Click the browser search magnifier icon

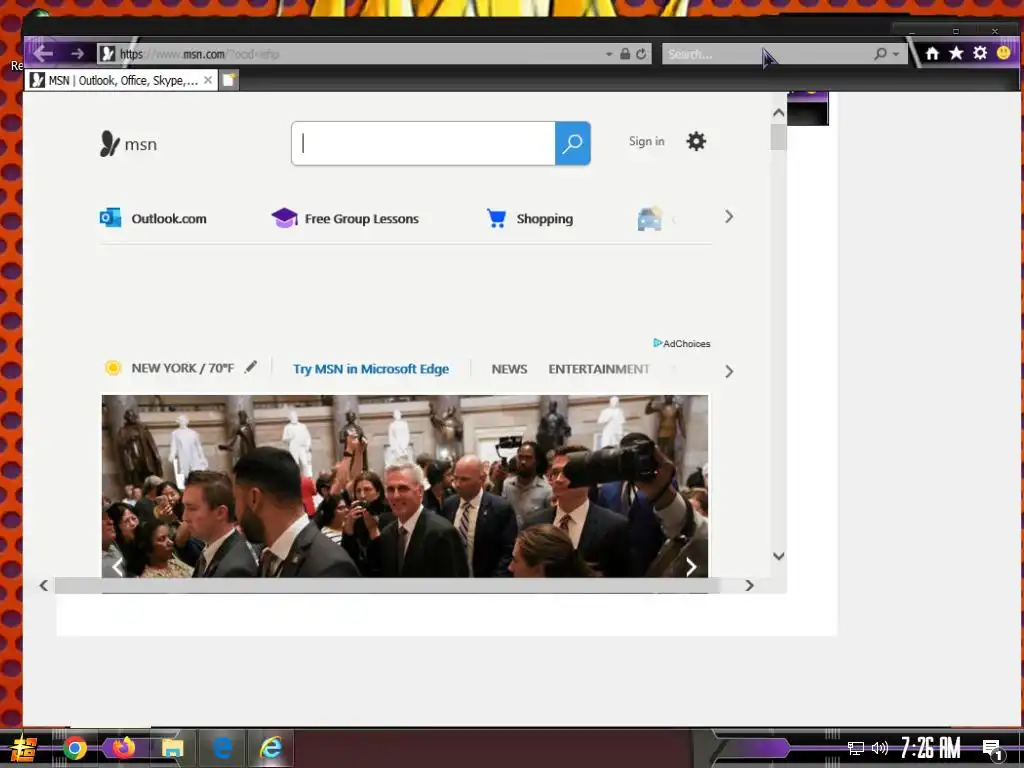(x=880, y=54)
